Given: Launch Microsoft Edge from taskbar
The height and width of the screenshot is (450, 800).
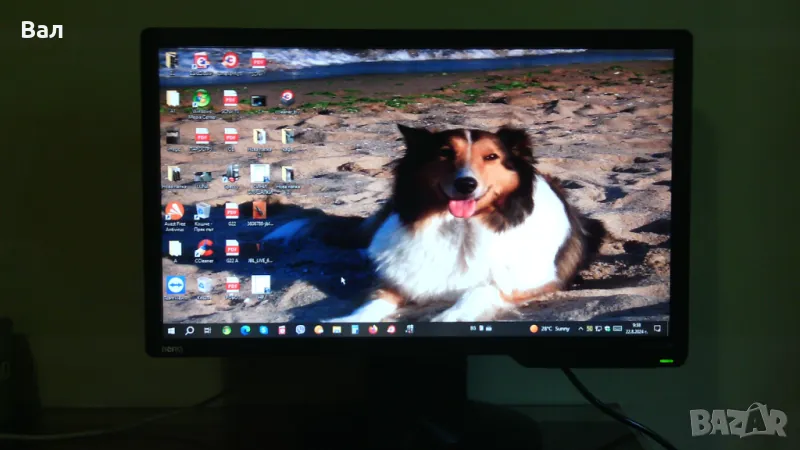Looking at the screenshot, I should (x=245, y=330).
